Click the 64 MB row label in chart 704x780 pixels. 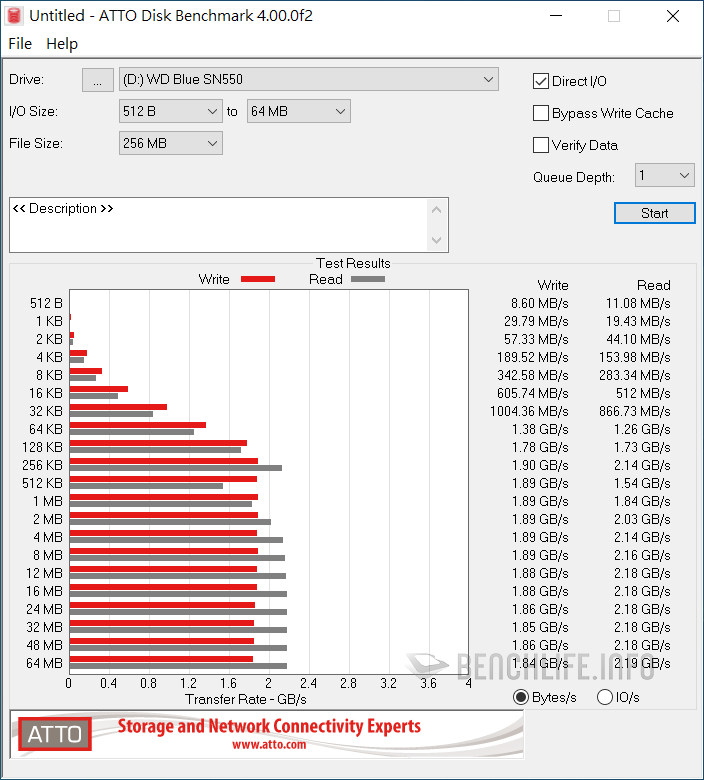[44, 663]
